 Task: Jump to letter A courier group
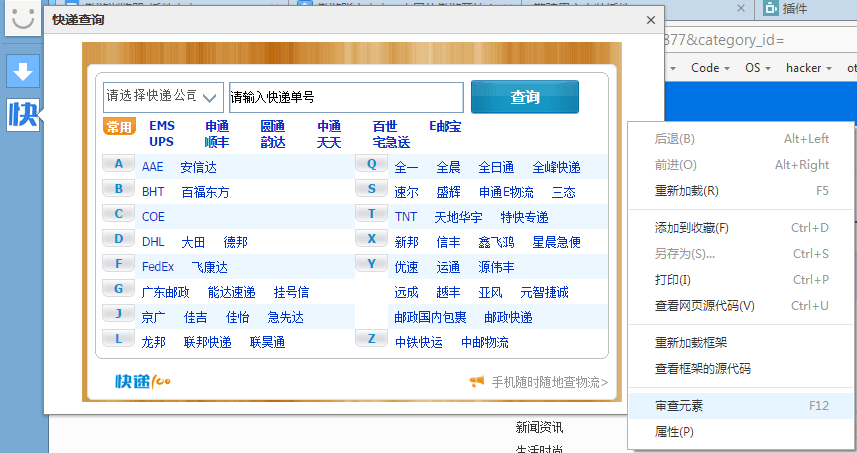click(x=119, y=164)
